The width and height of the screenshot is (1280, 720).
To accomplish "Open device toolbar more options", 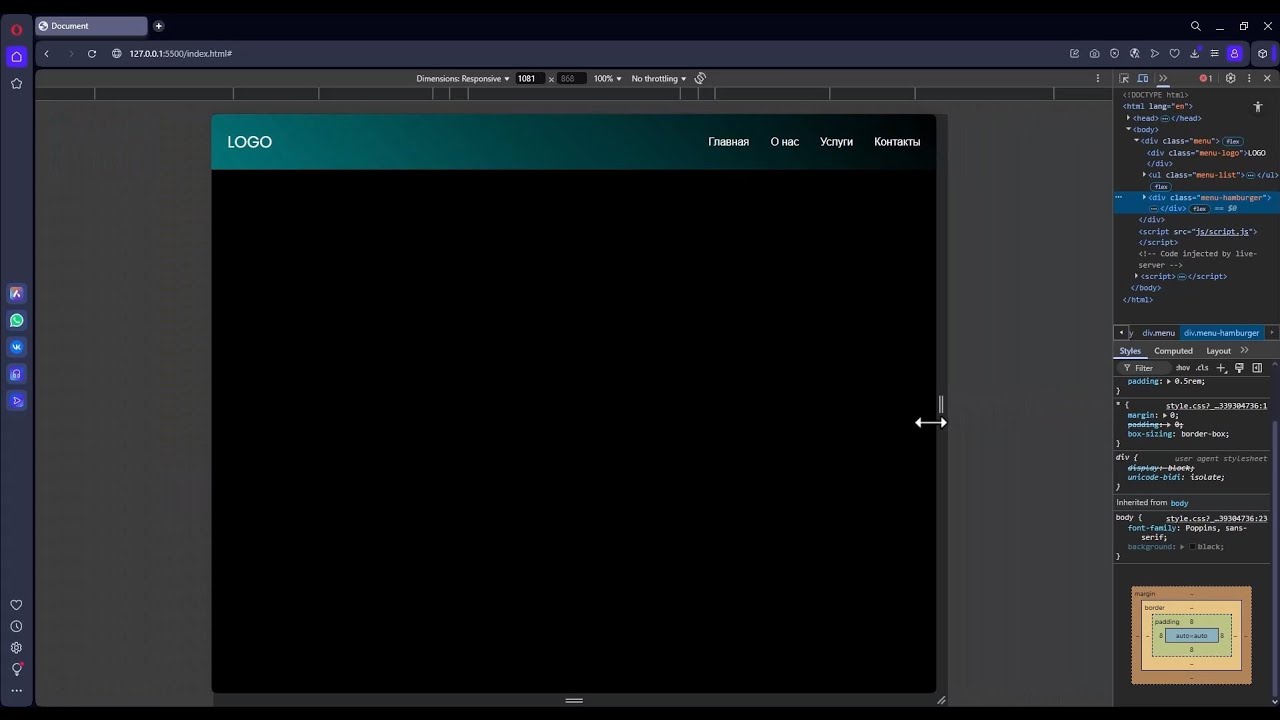I will pos(1098,78).
